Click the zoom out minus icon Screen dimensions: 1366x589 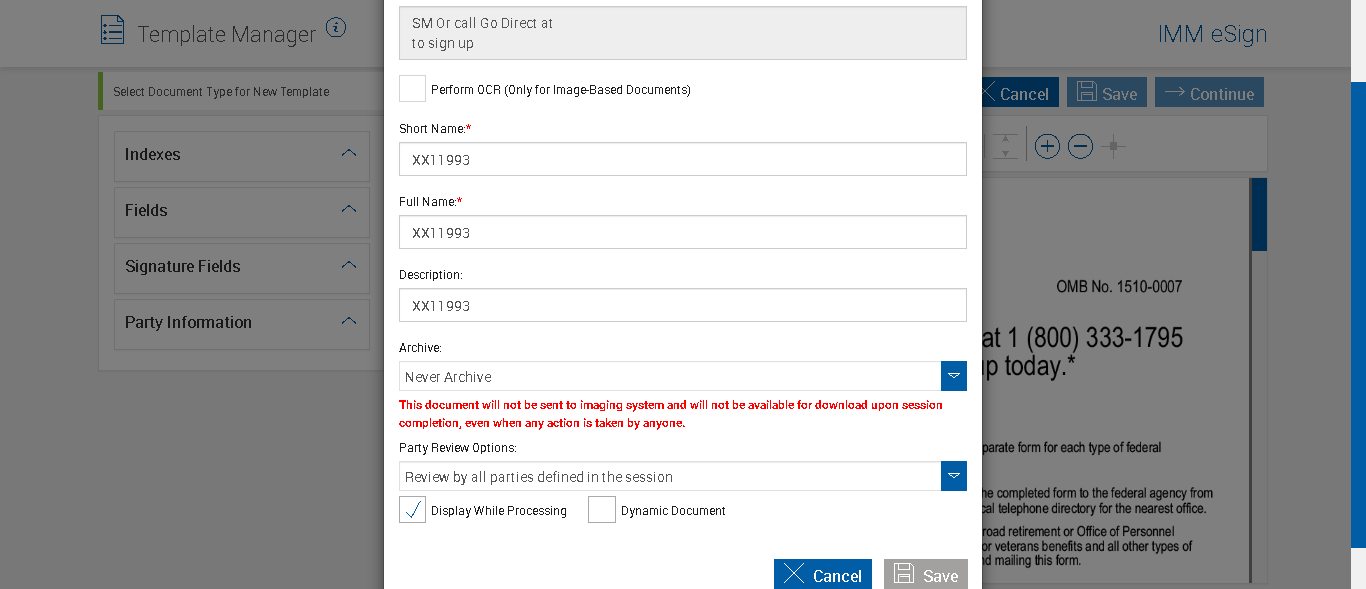[x=1080, y=147]
